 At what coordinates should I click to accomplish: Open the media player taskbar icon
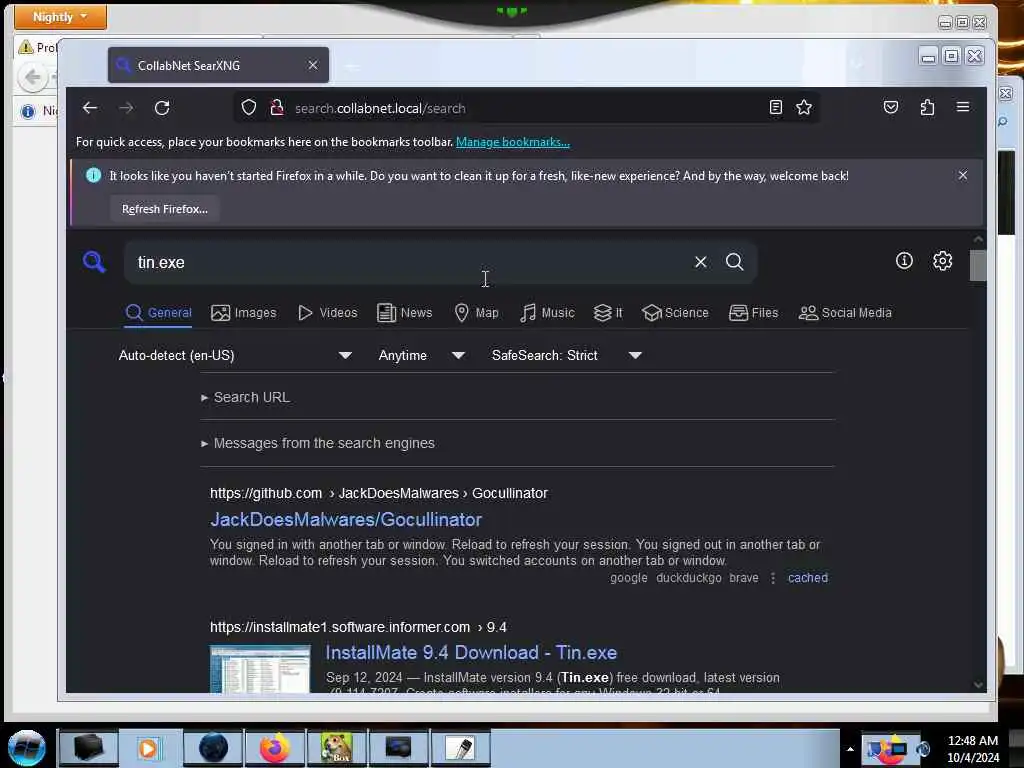click(x=148, y=748)
